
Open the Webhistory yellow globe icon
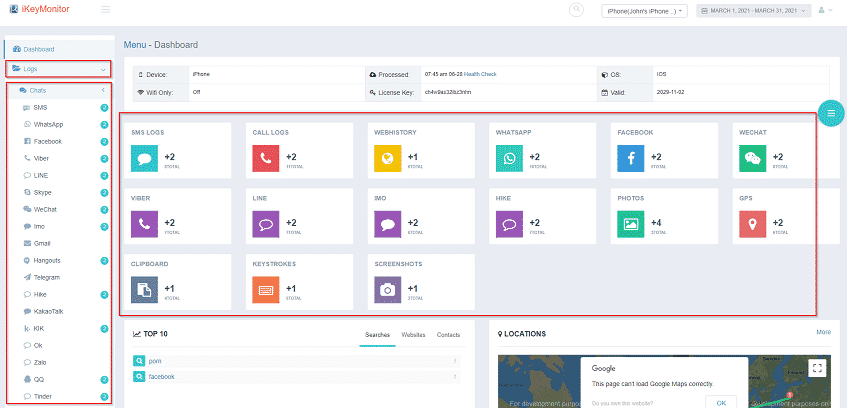[x=388, y=158]
